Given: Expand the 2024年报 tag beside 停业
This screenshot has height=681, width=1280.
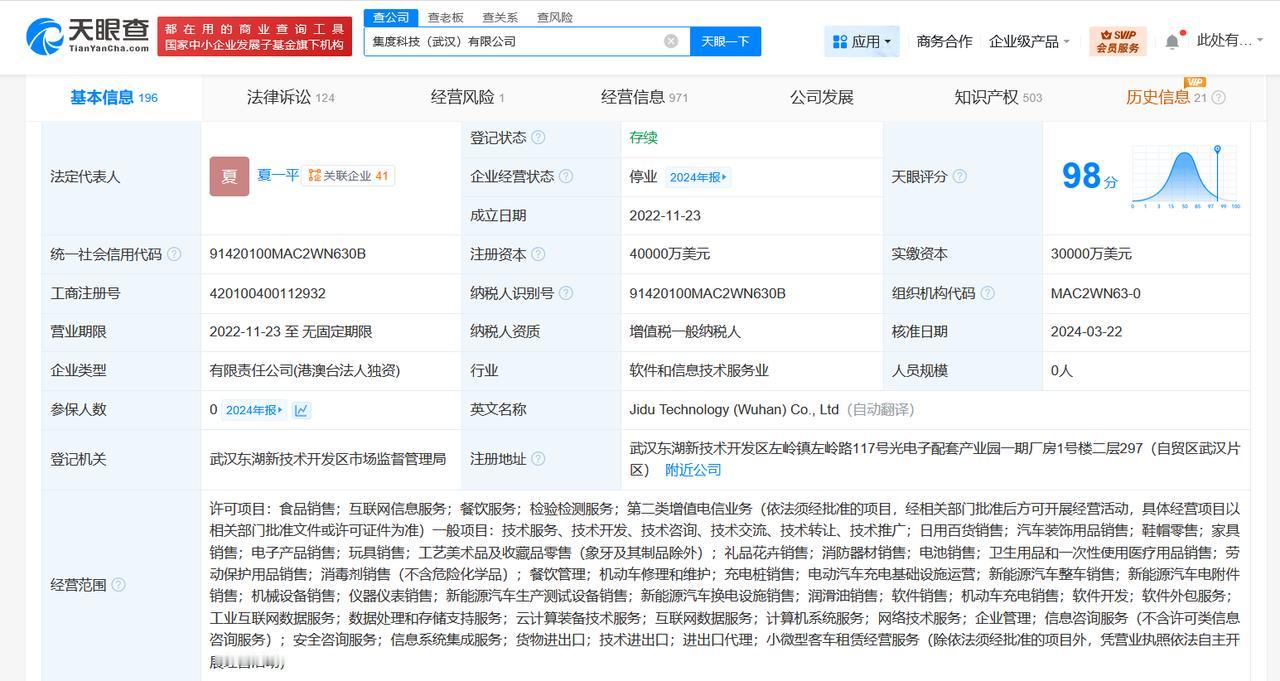Looking at the screenshot, I should (698, 177).
